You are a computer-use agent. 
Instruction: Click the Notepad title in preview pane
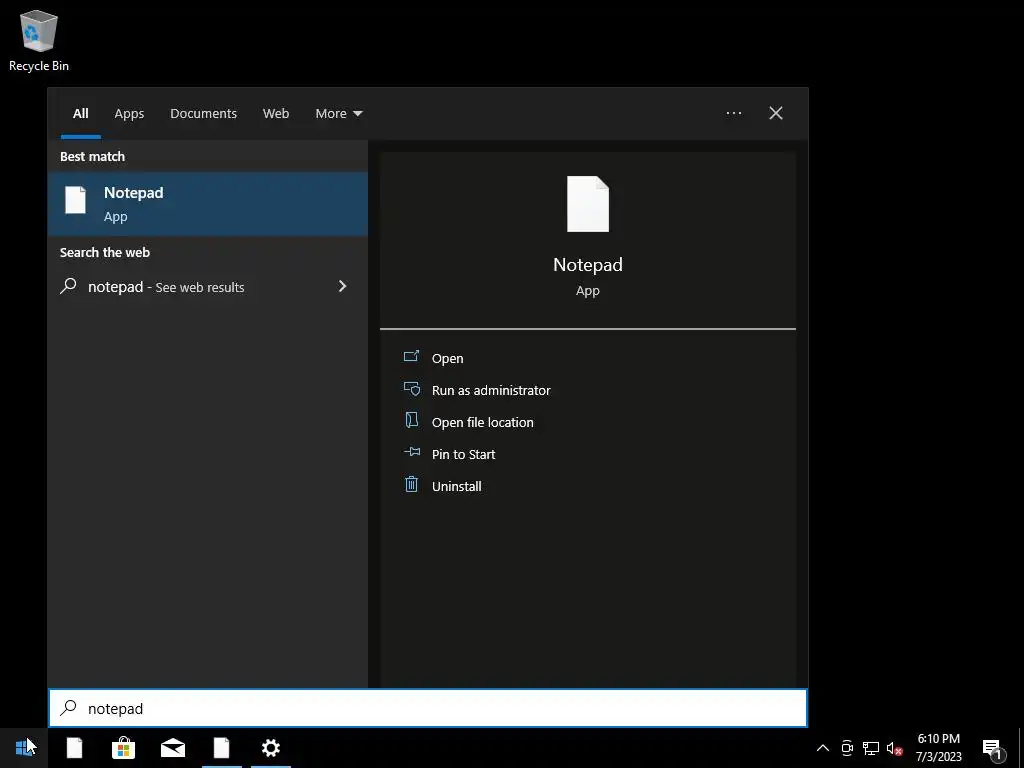588,264
